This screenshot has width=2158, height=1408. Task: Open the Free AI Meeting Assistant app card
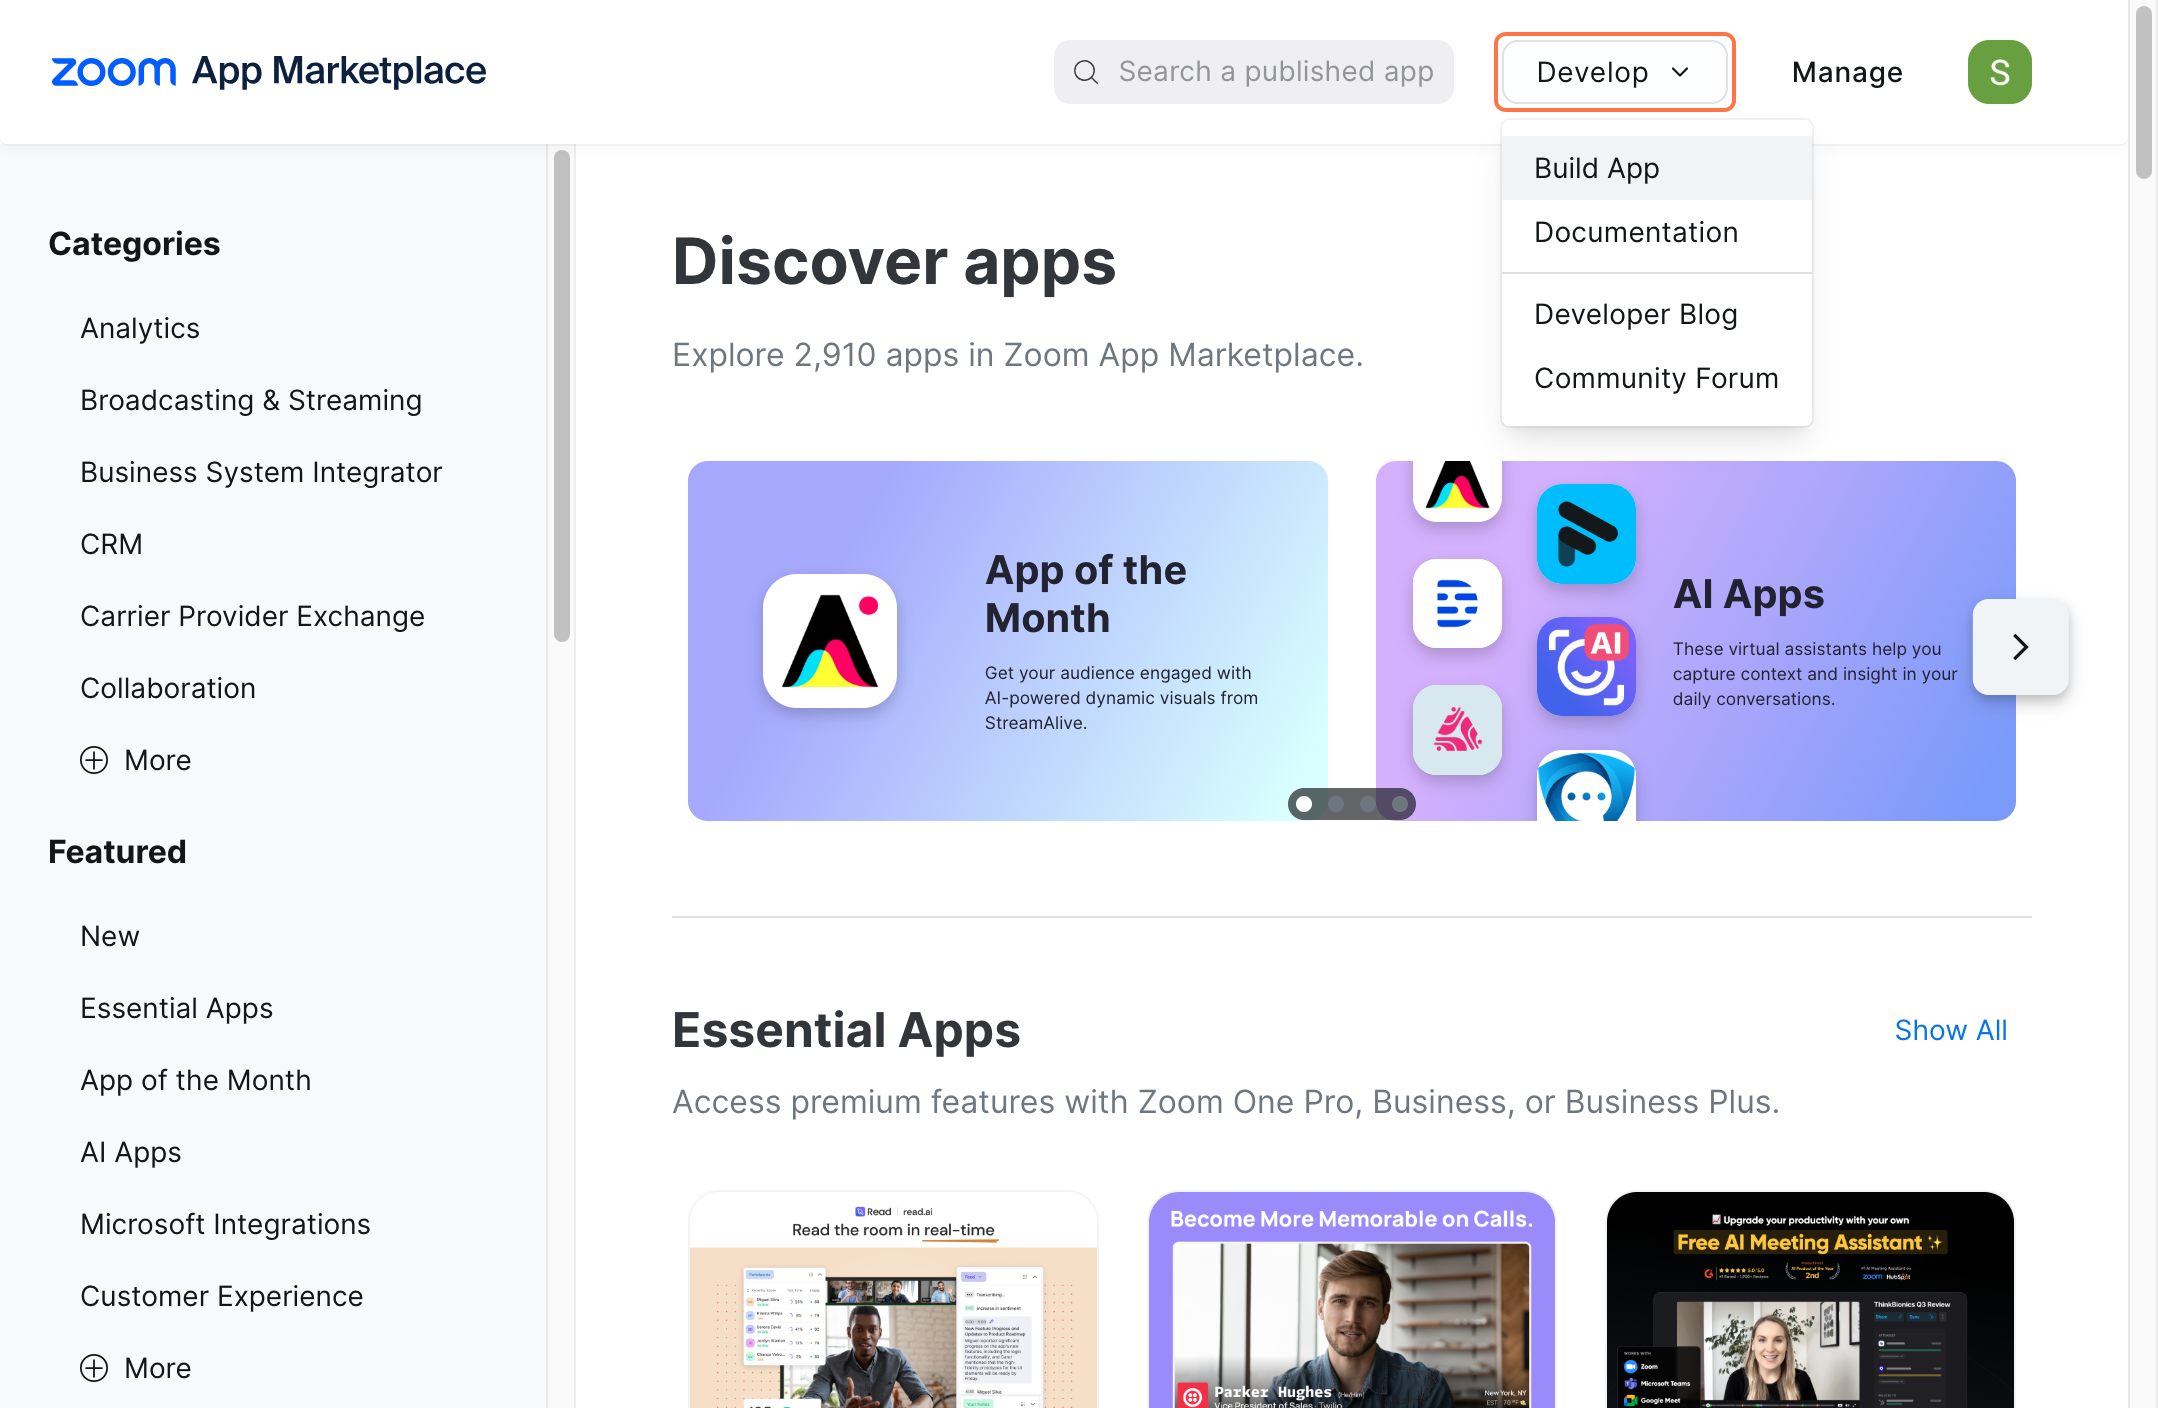[1810, 1300]
